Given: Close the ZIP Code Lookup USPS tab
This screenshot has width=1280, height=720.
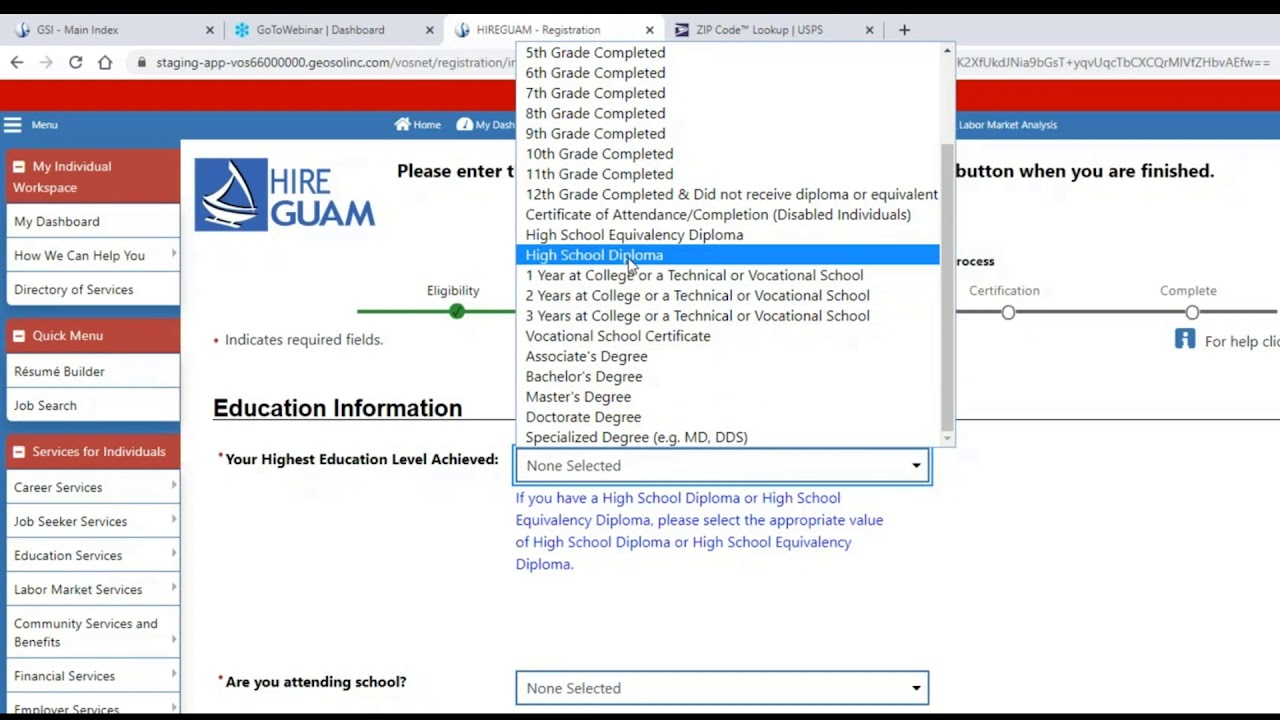Looking at the screenshot, I should click(870, 30).
